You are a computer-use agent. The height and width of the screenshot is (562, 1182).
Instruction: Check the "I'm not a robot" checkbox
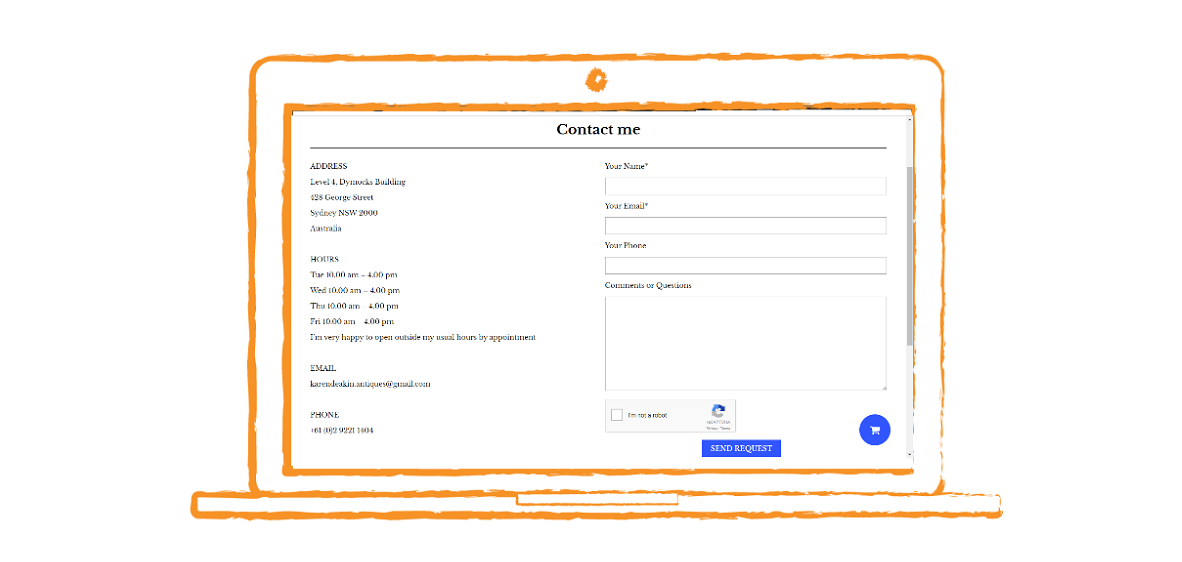[617, 415]
